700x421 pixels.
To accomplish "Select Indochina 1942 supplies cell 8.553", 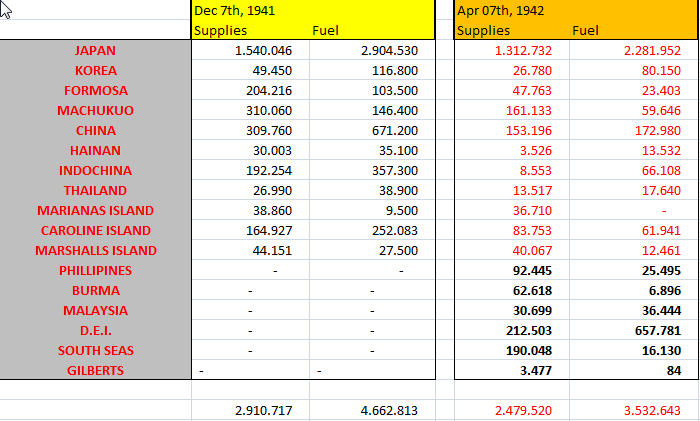I will 512,171.
